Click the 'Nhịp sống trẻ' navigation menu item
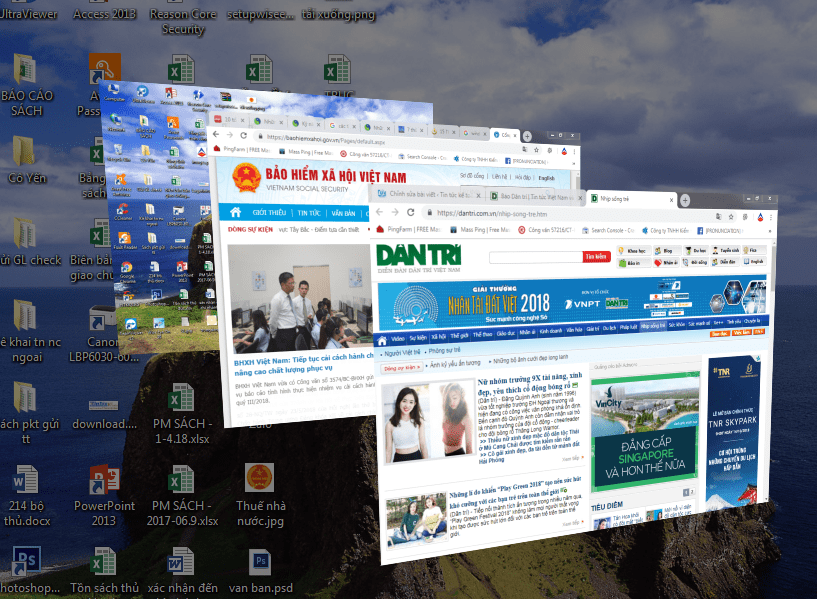Screen dimensions: 817x599 (x=653, y=325)
